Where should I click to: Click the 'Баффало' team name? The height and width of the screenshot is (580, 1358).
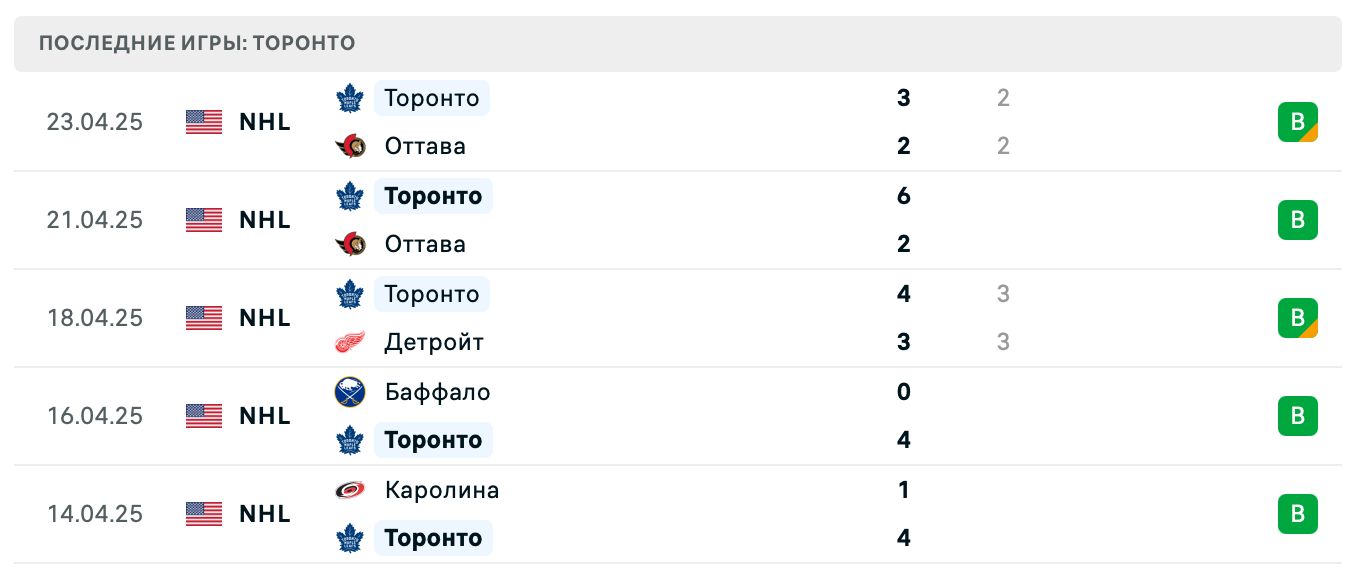[437, 392]
